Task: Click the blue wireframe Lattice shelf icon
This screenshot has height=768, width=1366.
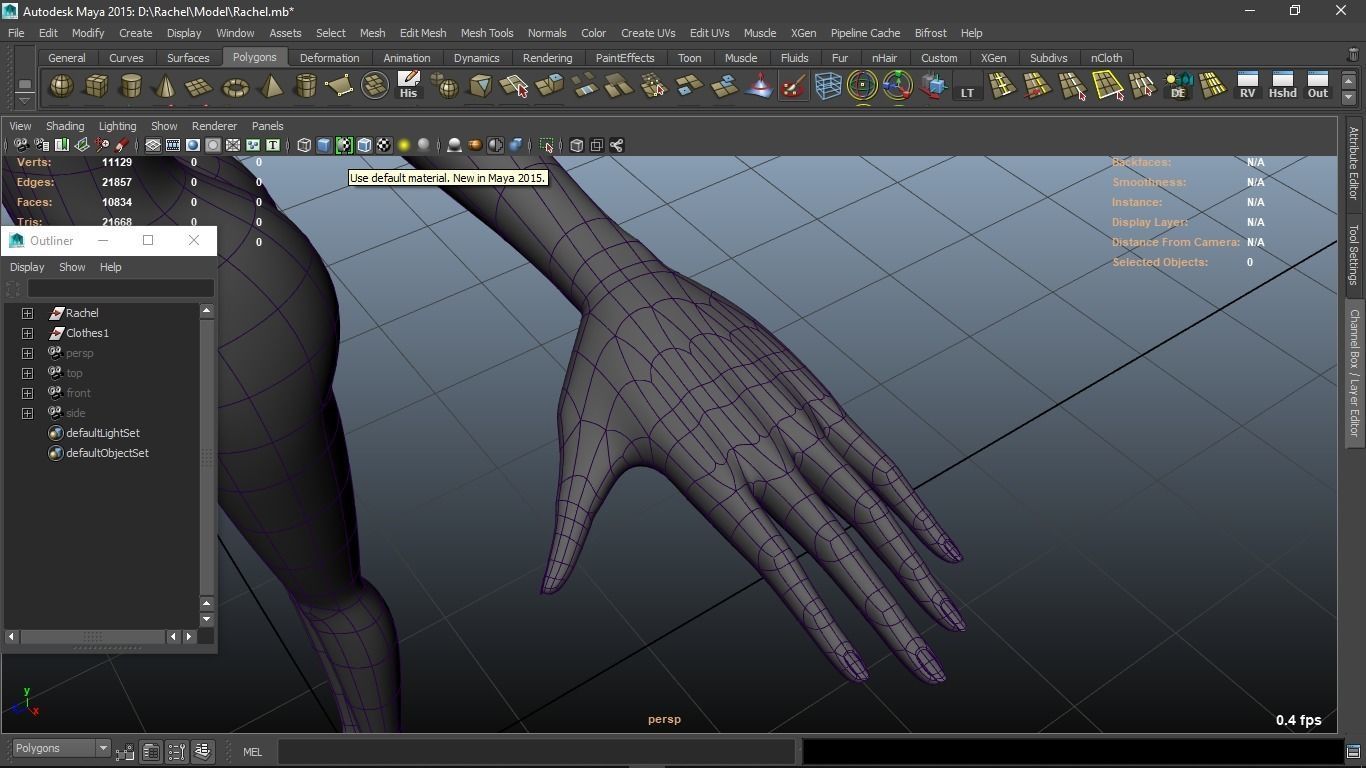Action: click(828, 87)
